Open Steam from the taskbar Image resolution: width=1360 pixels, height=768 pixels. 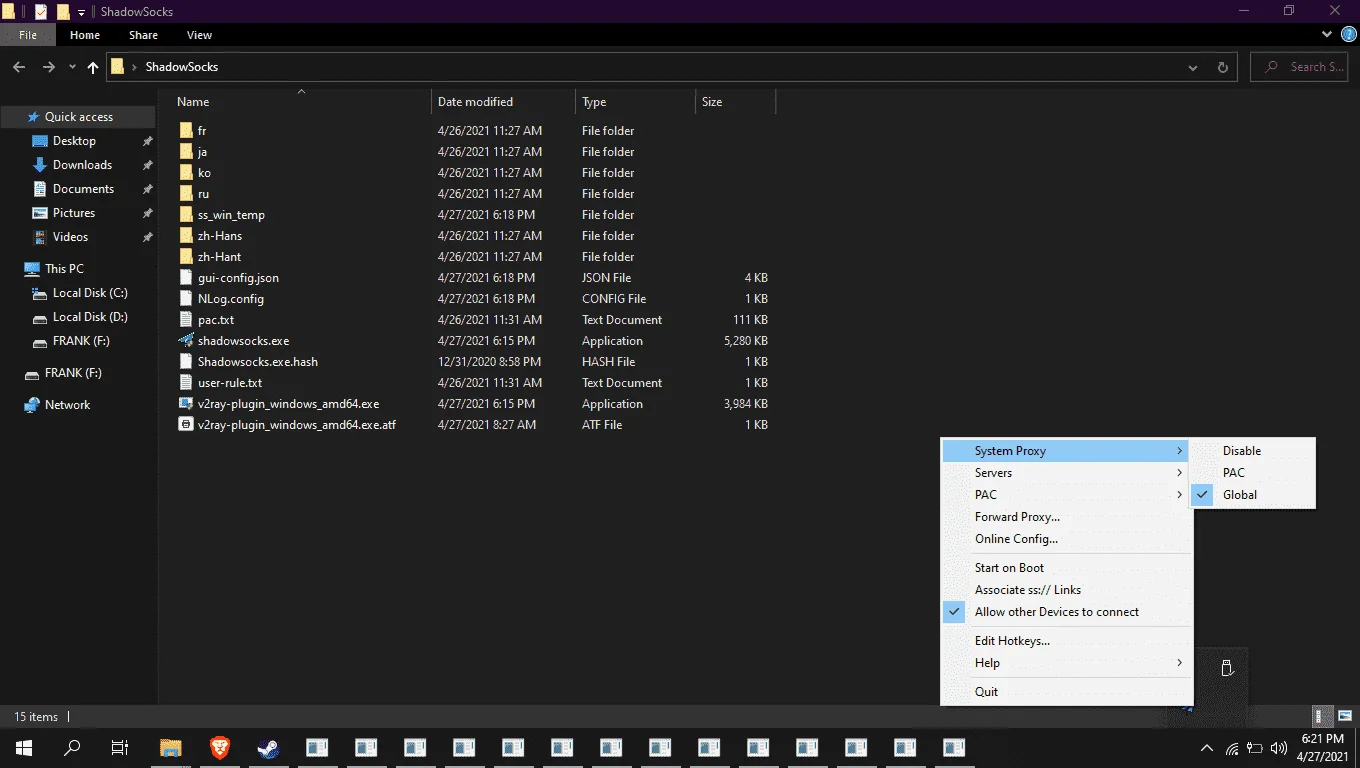pyautogui.click(x=268, y=748)
